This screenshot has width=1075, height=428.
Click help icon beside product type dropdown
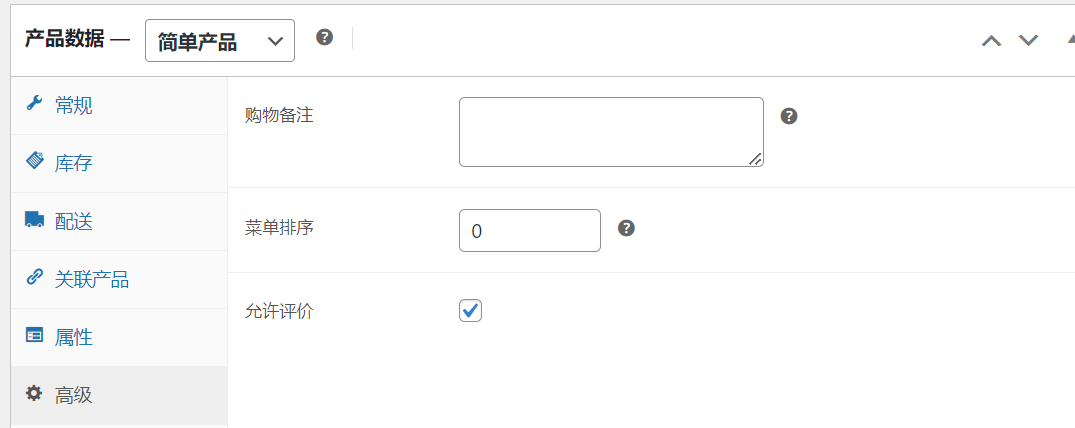pos(324,37)
